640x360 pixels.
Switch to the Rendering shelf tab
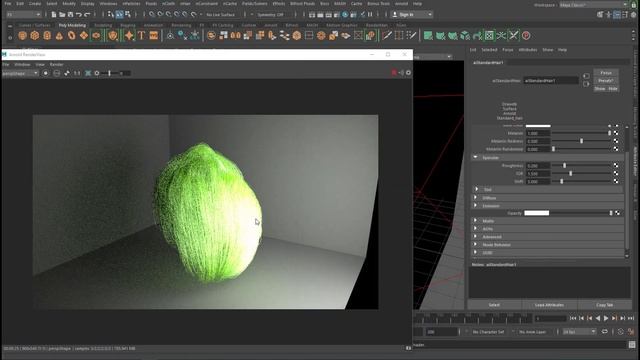click(x=181, y=25)
